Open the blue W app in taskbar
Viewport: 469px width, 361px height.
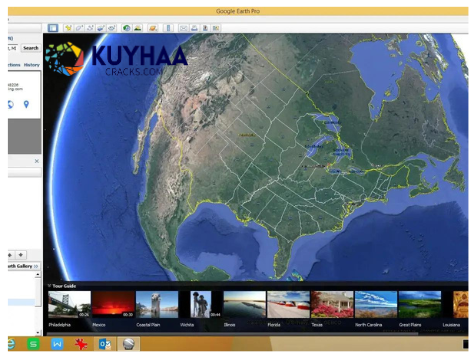(57, 344)
